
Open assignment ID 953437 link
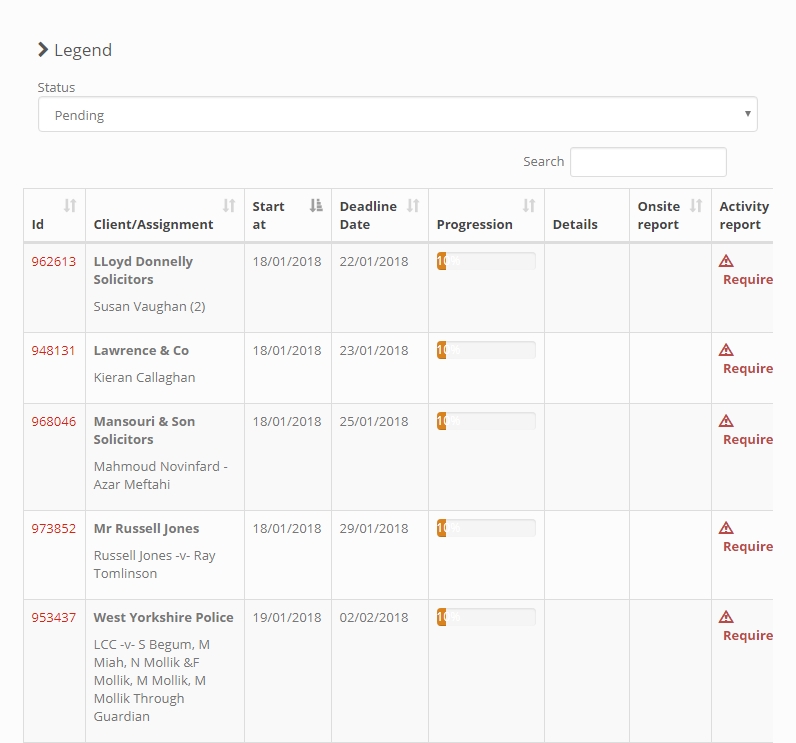pos(53,618)
